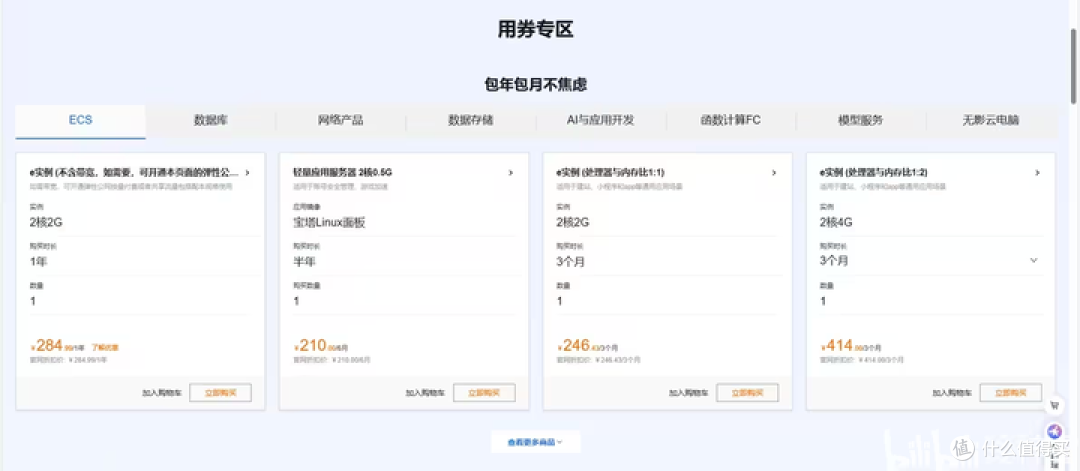
Task: Click the e实例 (处理器与内存比1:1) title
Action: (x=610, y=173)
